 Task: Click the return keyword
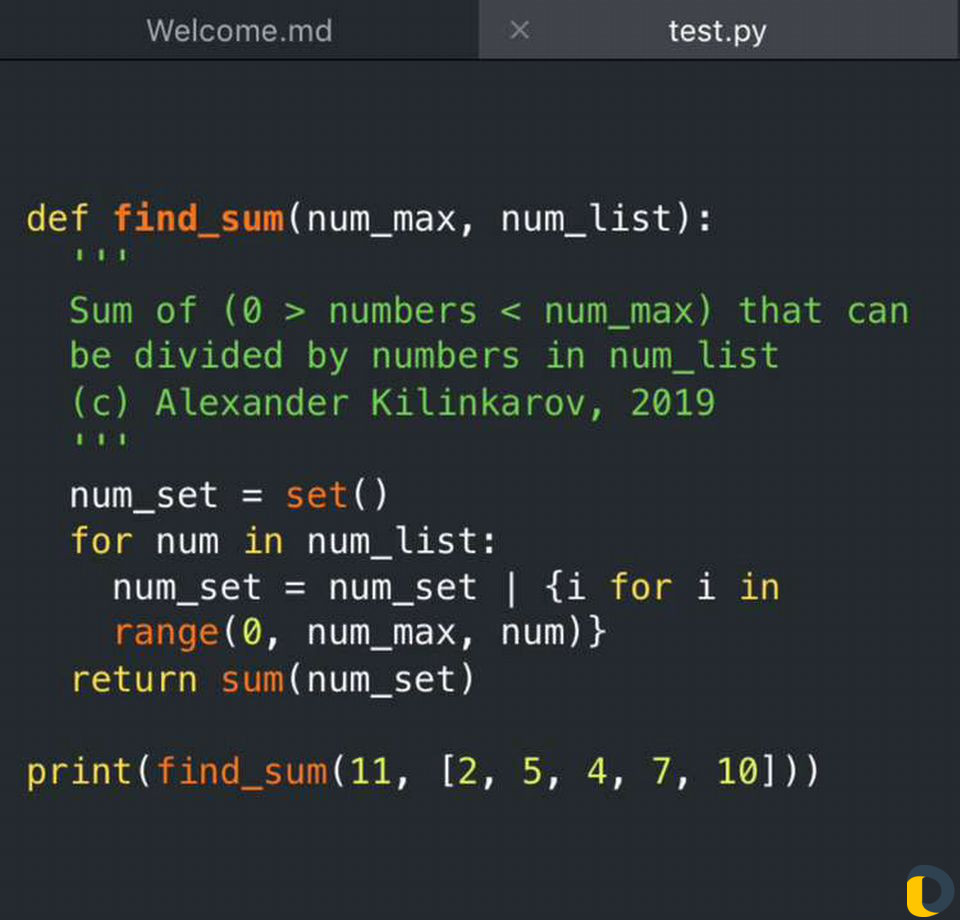pyautogui.click(x=134, y=679)
